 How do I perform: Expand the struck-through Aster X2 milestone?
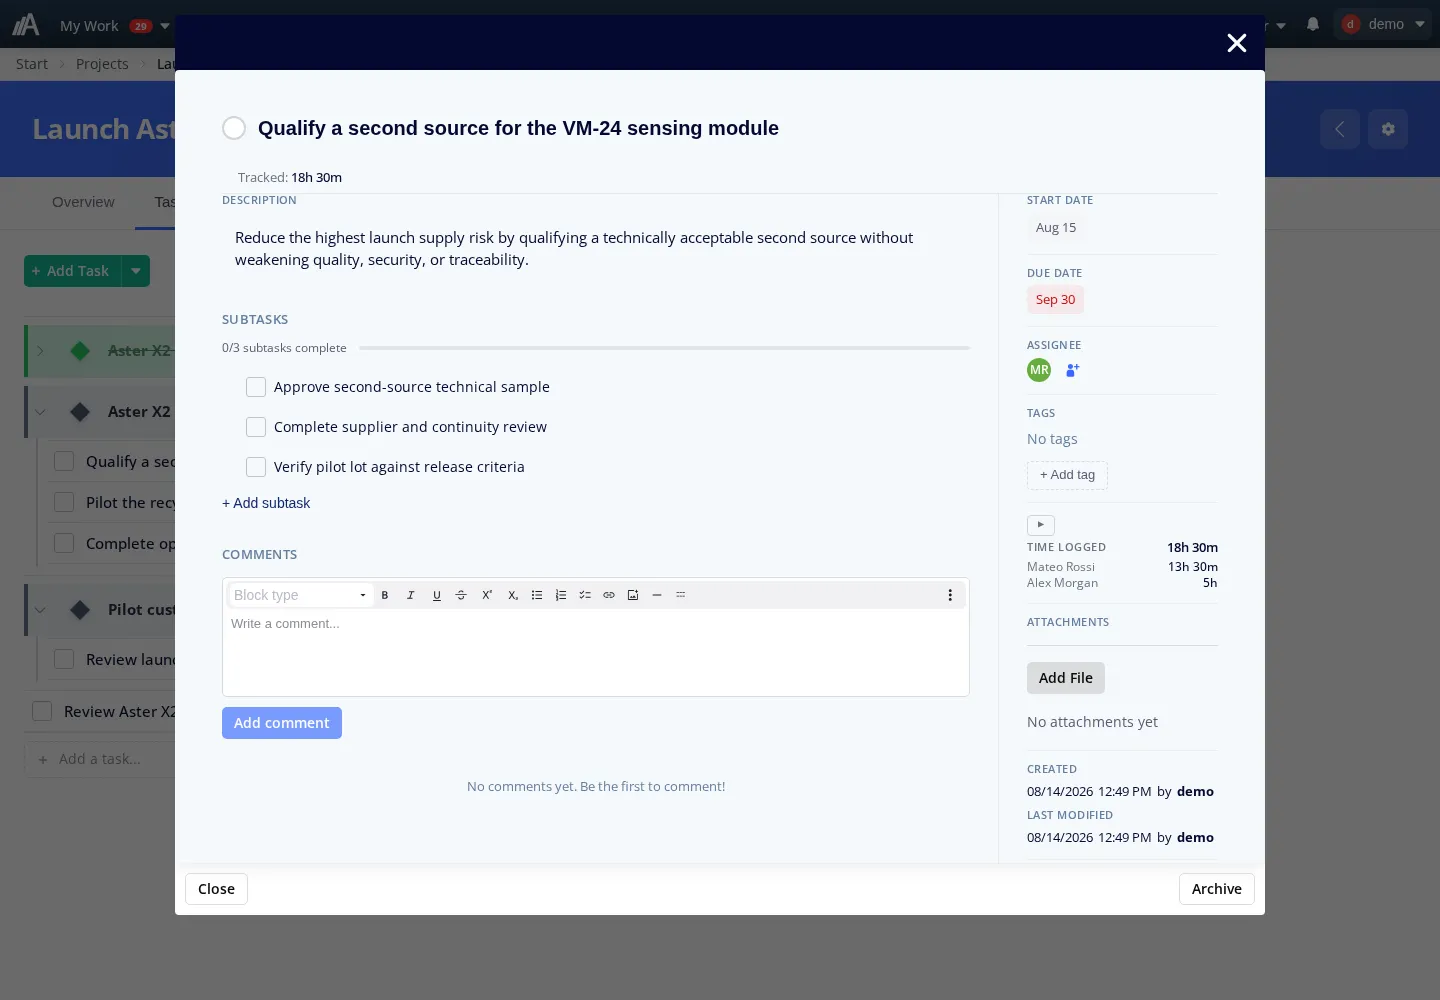tap(40, 351)
